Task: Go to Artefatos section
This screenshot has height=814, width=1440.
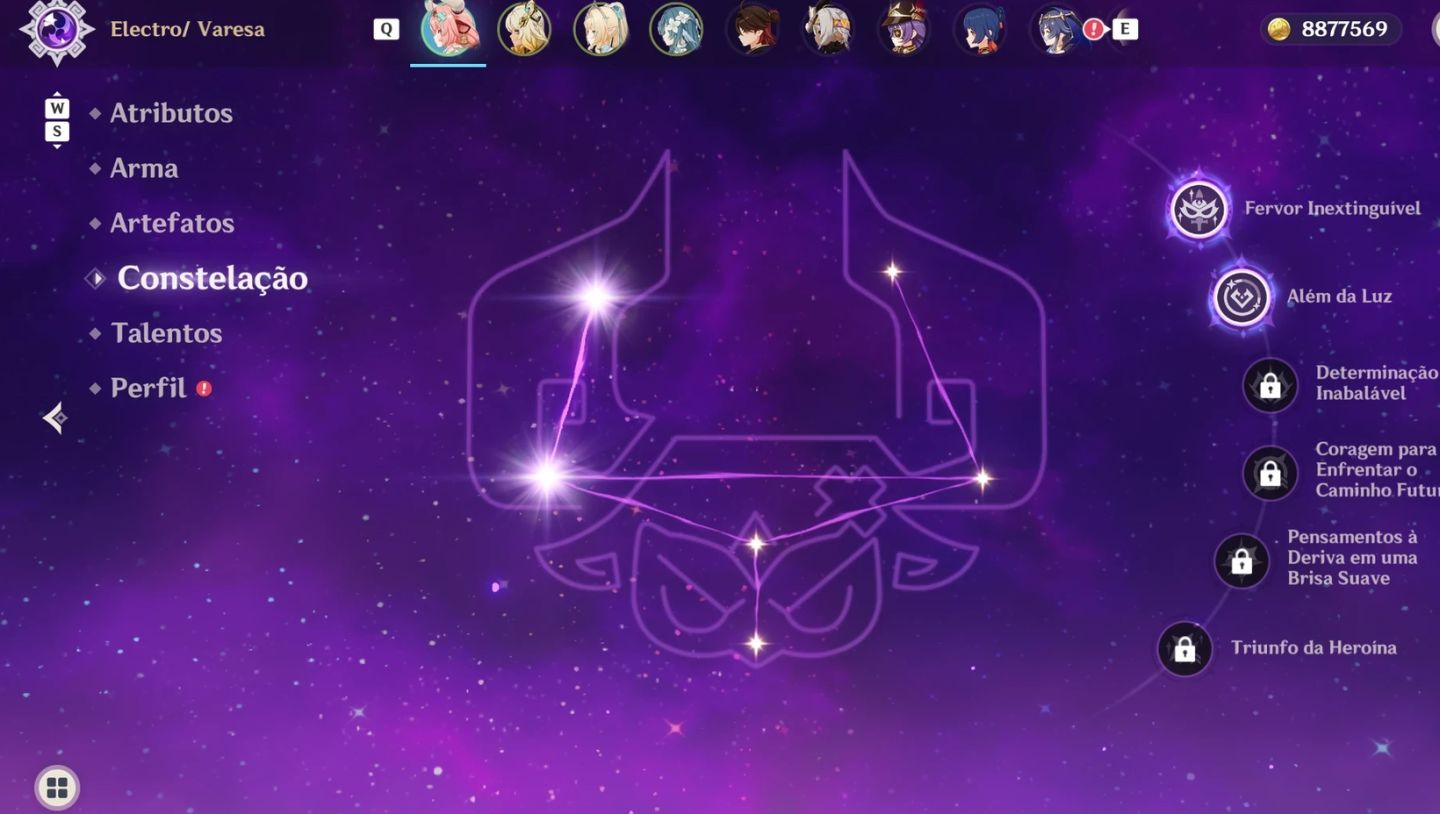Action: click(x=172, y=223)
